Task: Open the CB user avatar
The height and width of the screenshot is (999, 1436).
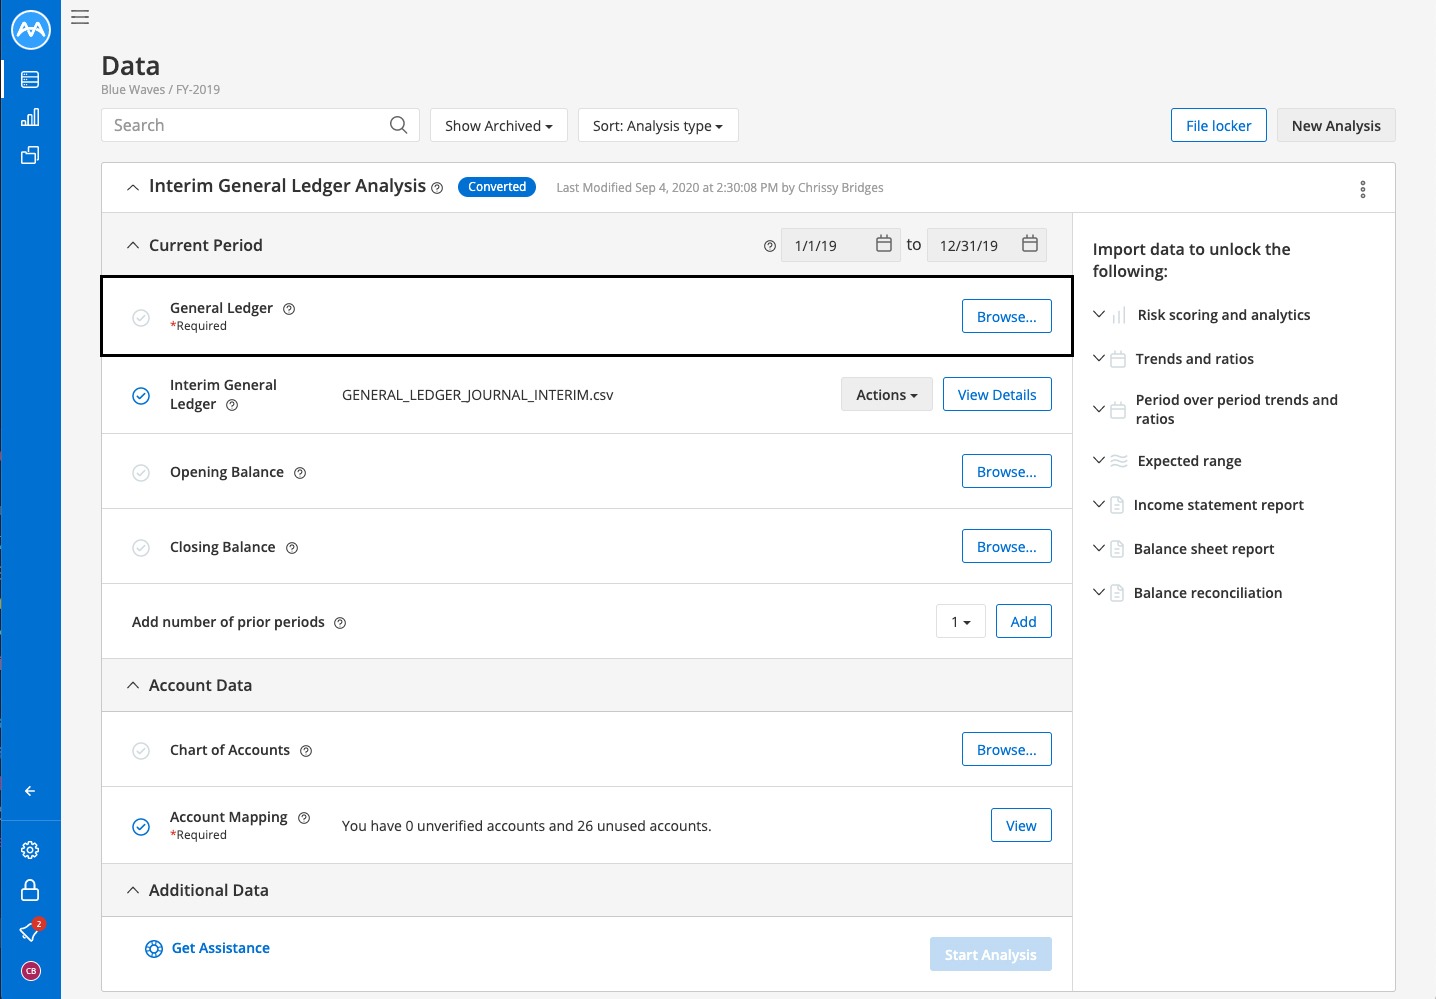Action: click(31, 971)
